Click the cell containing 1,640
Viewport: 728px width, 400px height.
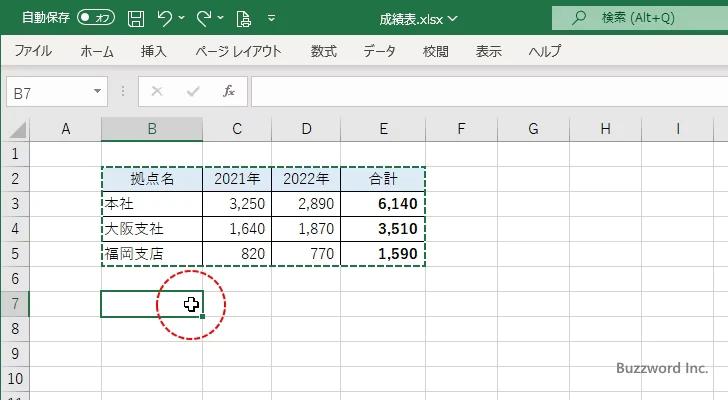(x=237, y=229)
